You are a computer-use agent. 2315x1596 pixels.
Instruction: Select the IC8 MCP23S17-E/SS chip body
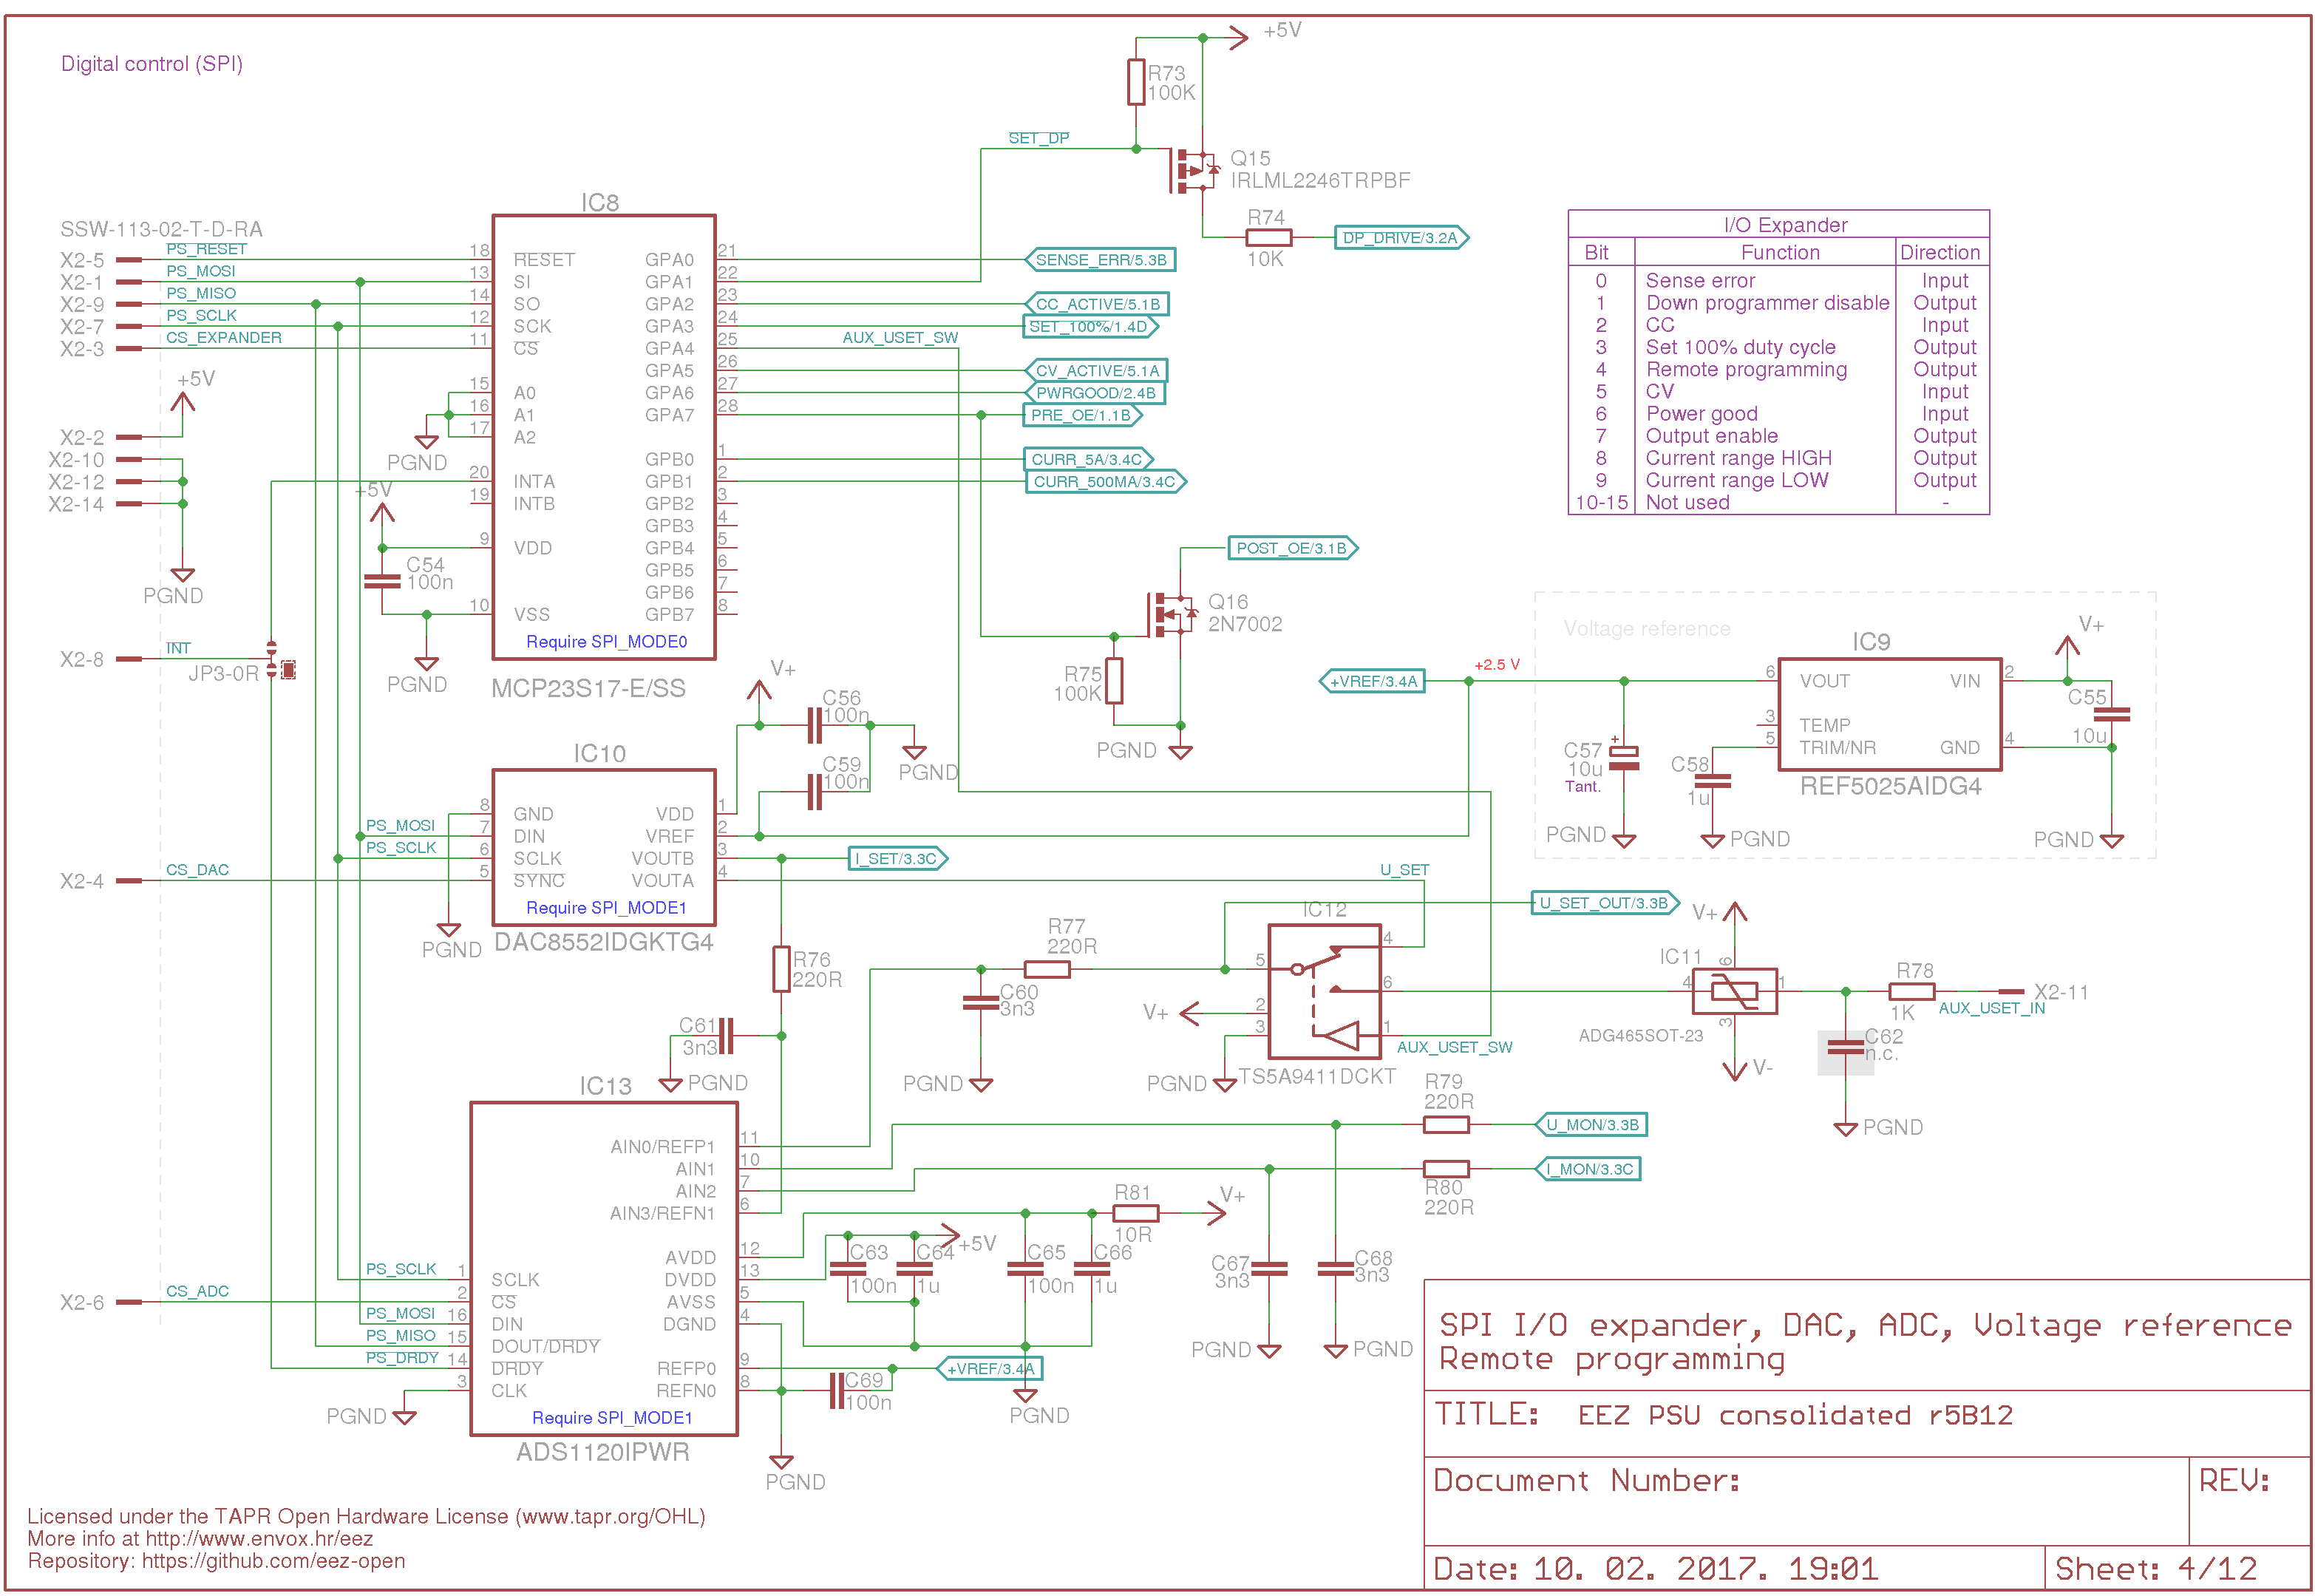pyautogui.click(x=603, y=437)
